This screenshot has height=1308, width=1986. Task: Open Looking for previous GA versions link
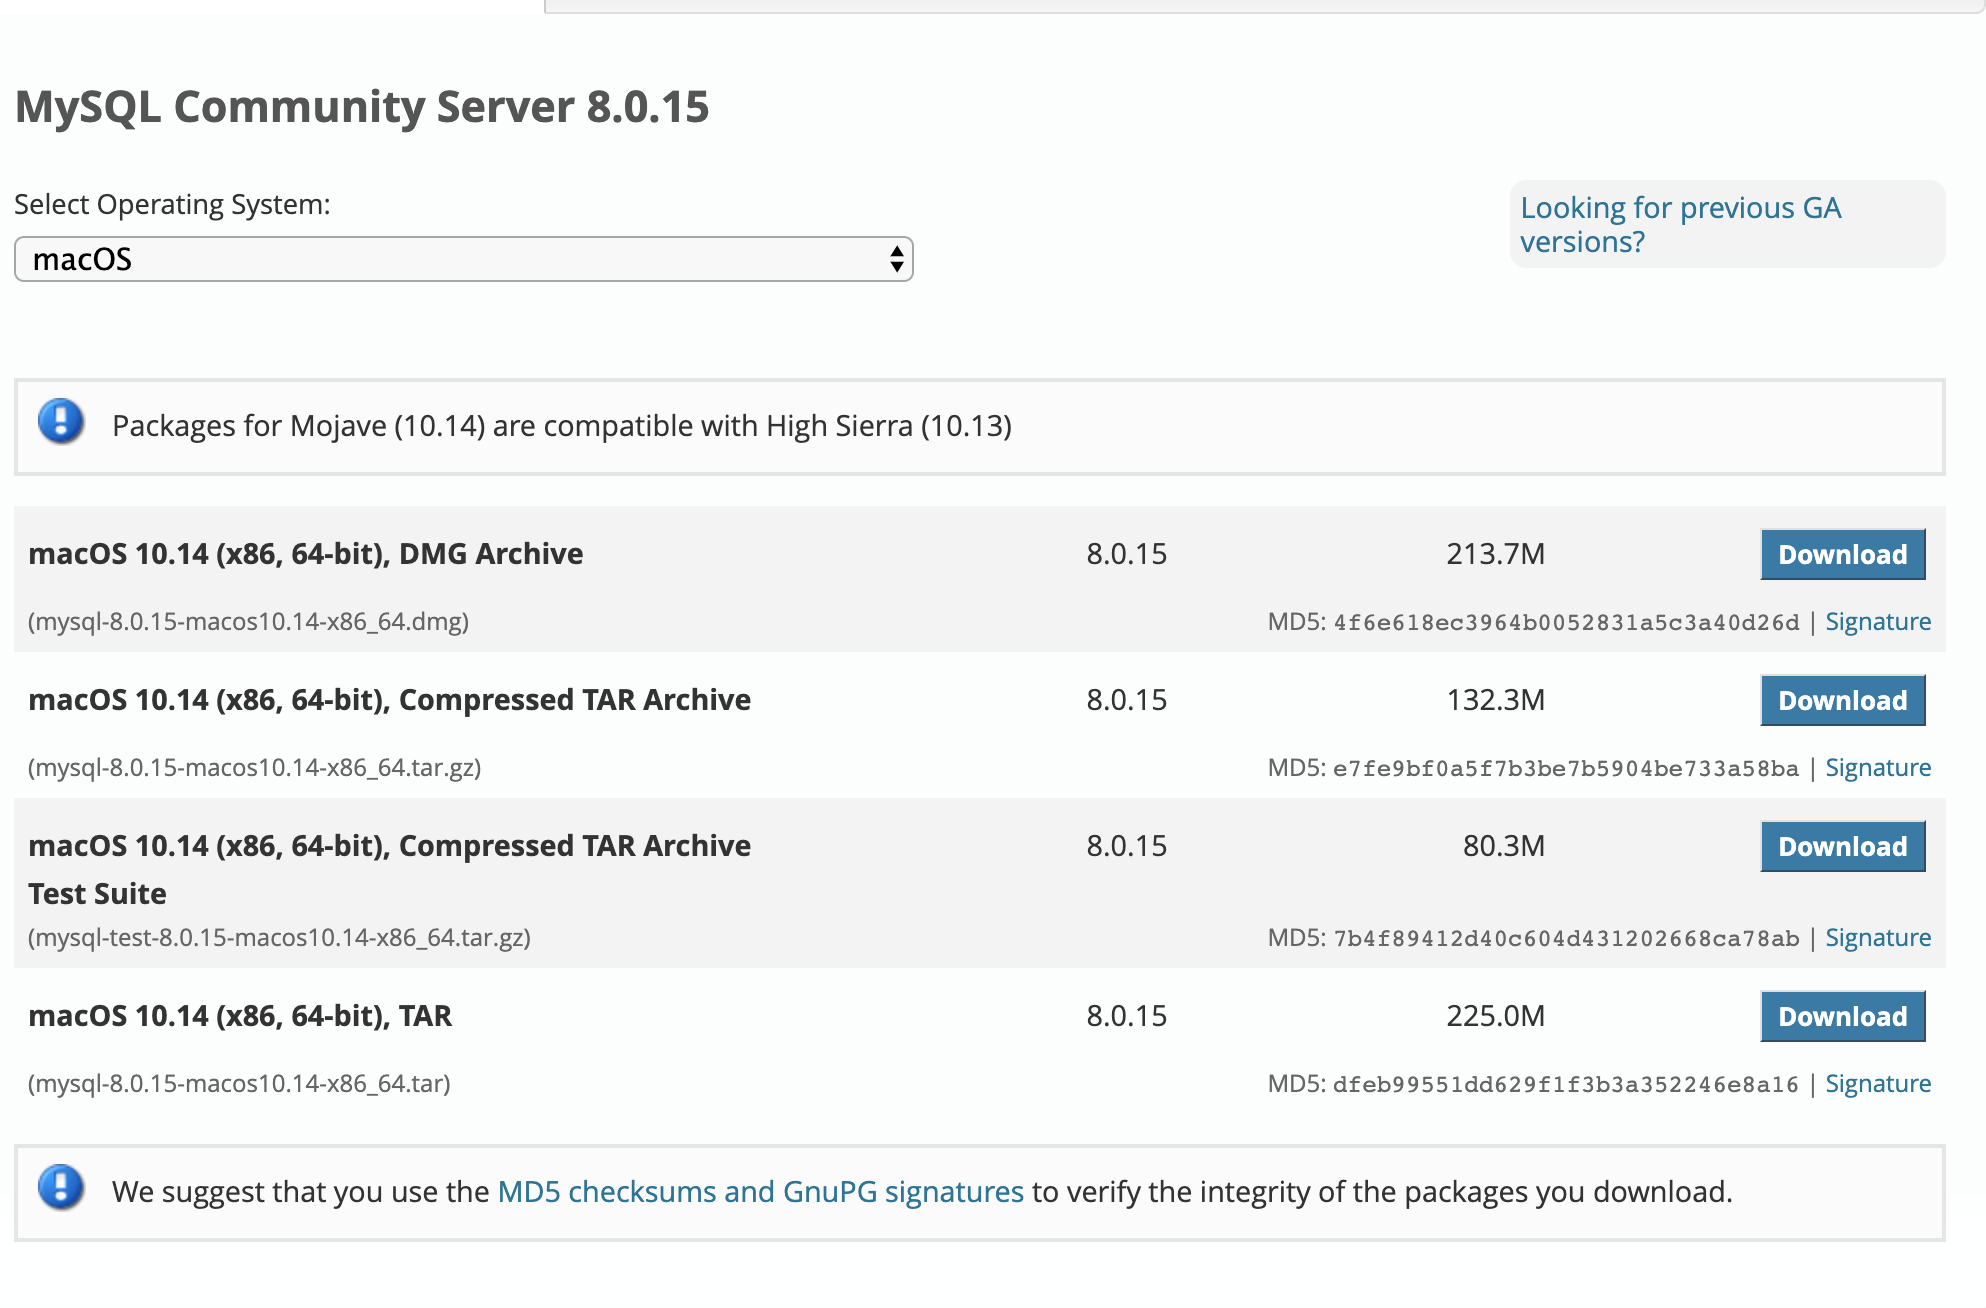coord(1680,225)
